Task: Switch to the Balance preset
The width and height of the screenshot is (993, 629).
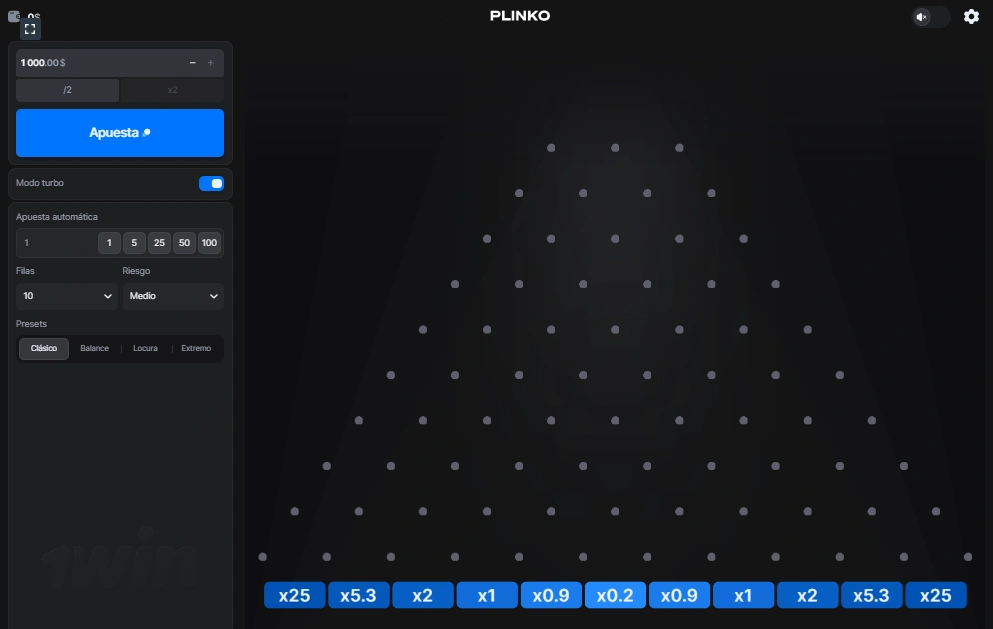Action: pyautogui.click(x=94, y=348)
